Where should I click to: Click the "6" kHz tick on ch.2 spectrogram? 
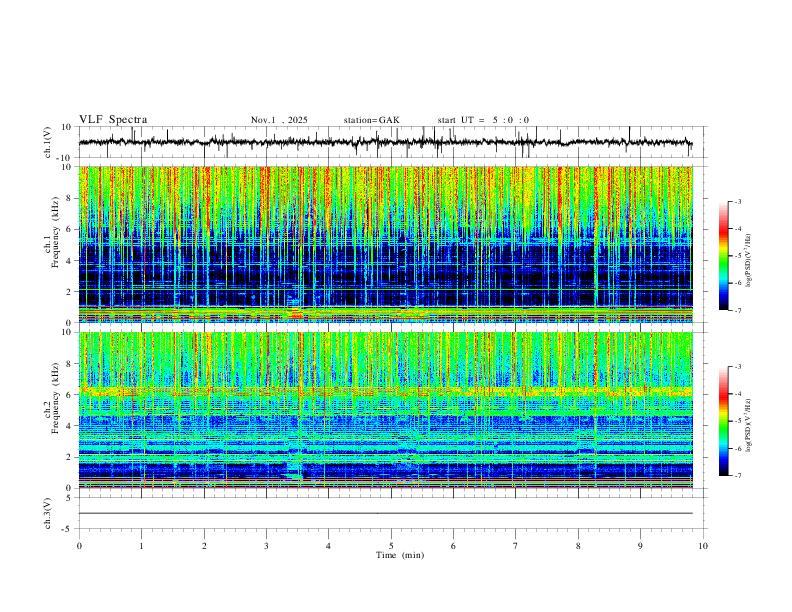(x=69, y=395)
